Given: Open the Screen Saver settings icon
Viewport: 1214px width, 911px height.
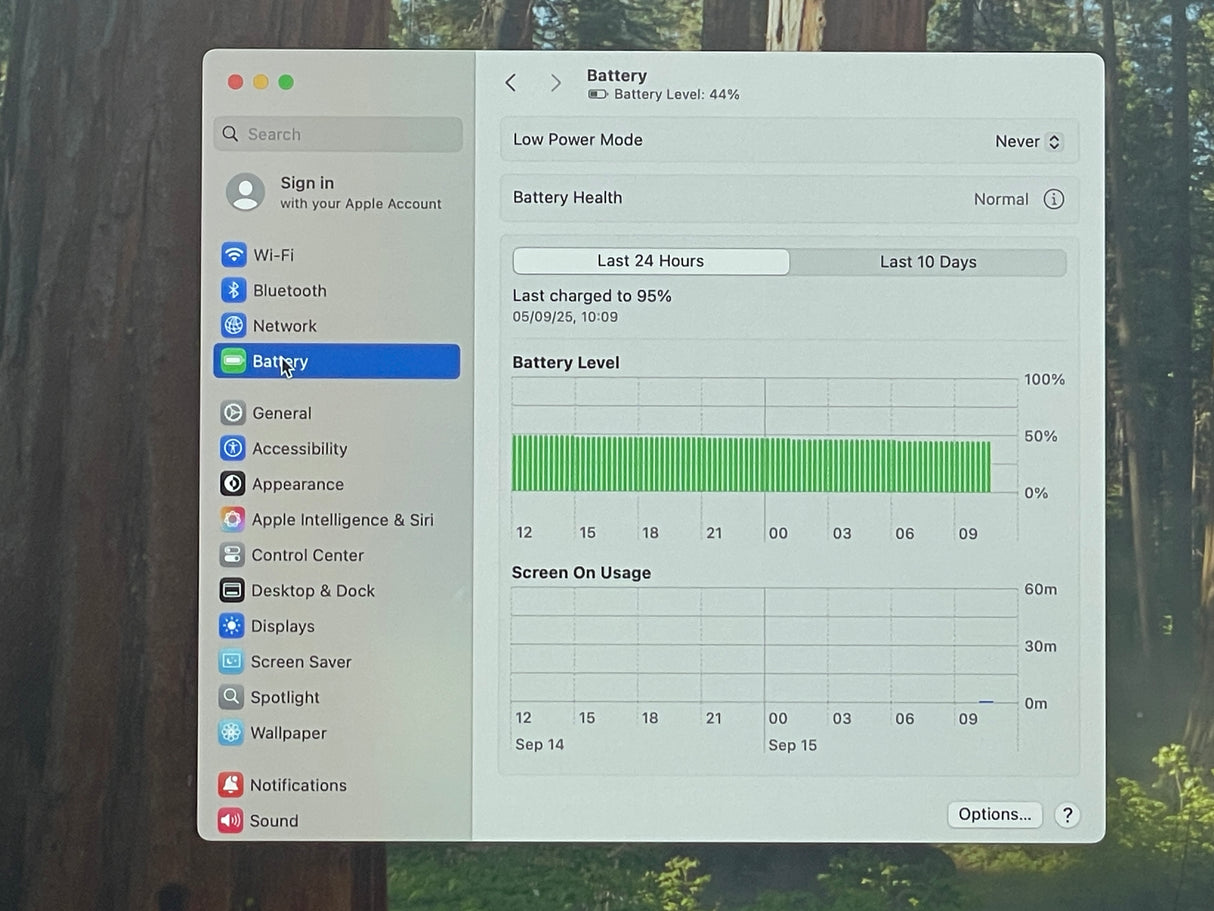Looking at the screenshot, I should click(x=233, y=661).
